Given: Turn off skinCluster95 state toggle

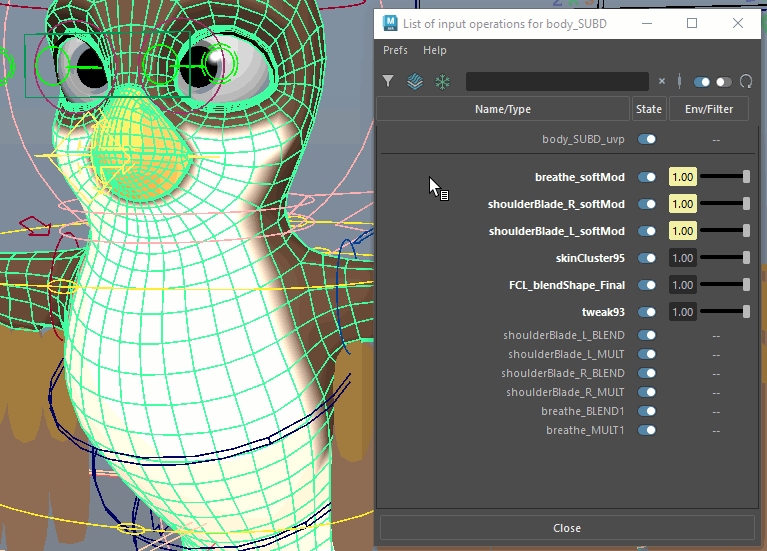Looking at the screenshot, I should 647,258.
